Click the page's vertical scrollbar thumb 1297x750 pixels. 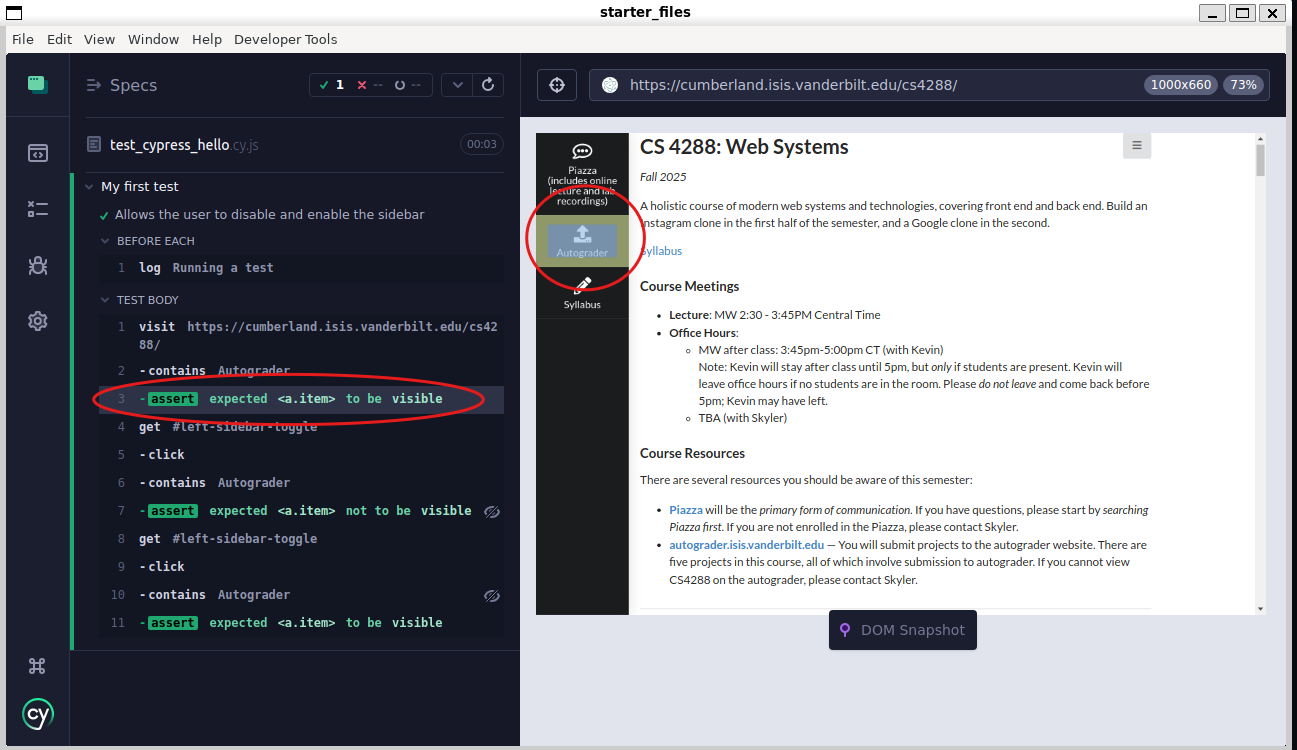1260,160
